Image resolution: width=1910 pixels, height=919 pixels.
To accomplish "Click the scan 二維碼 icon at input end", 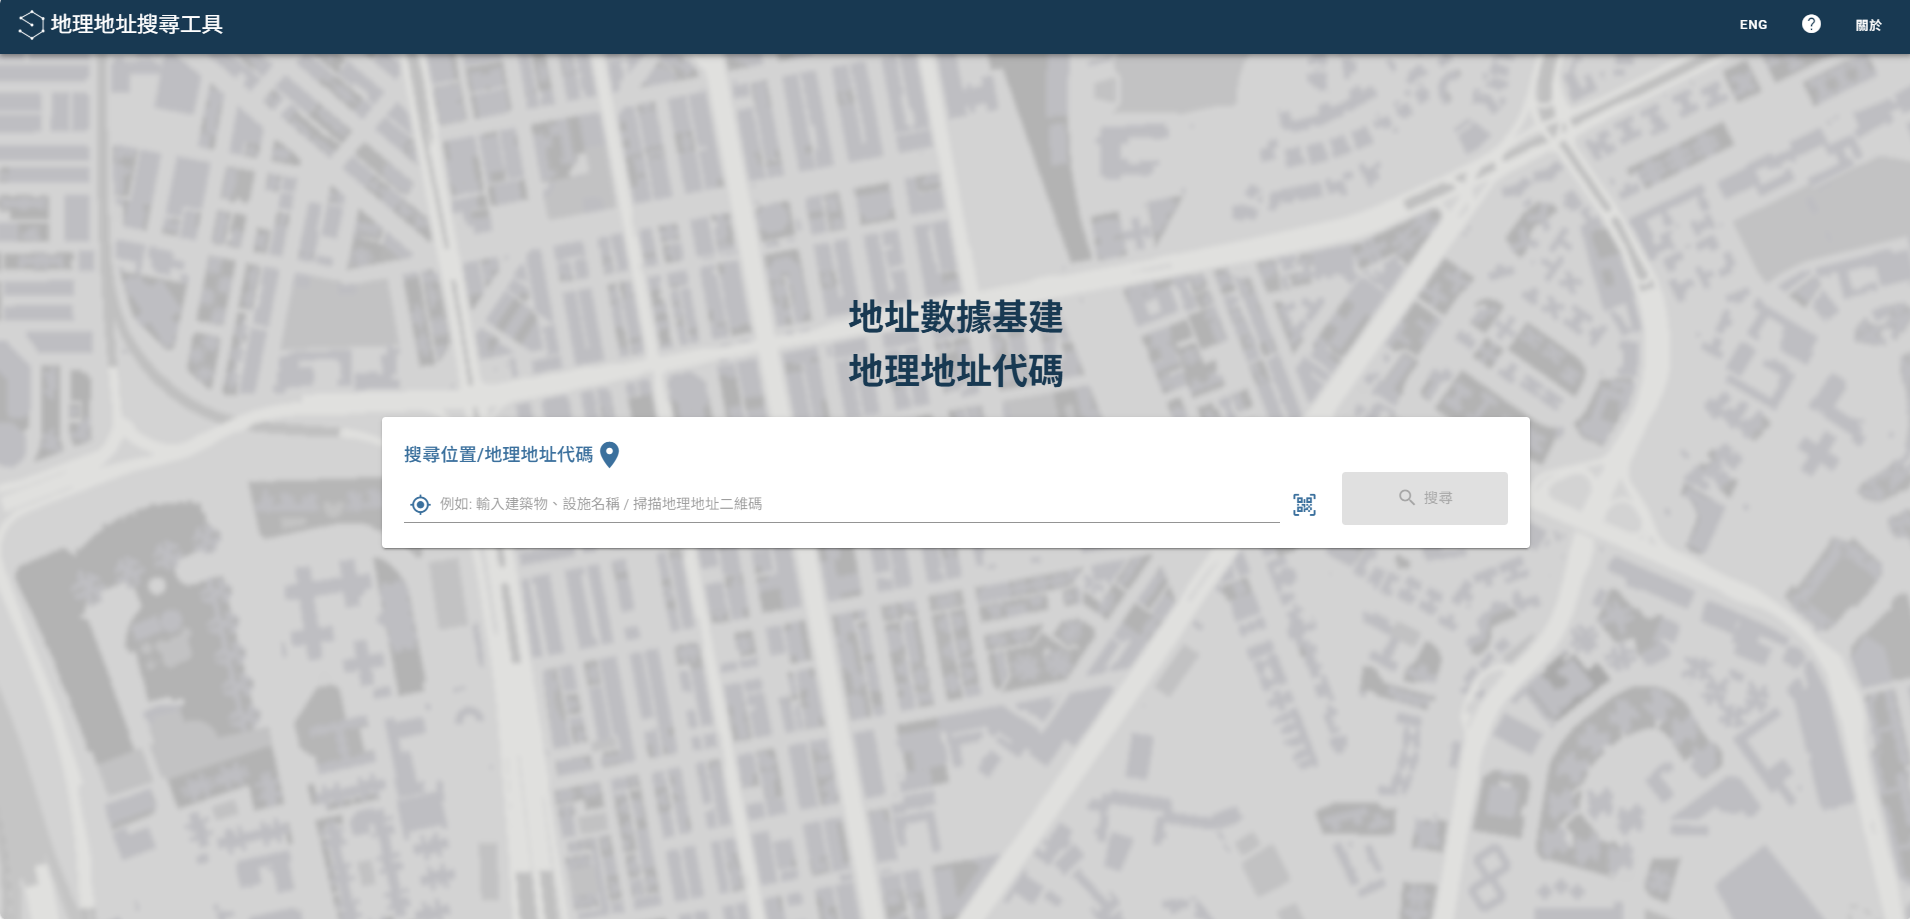I will point(1303,504).
